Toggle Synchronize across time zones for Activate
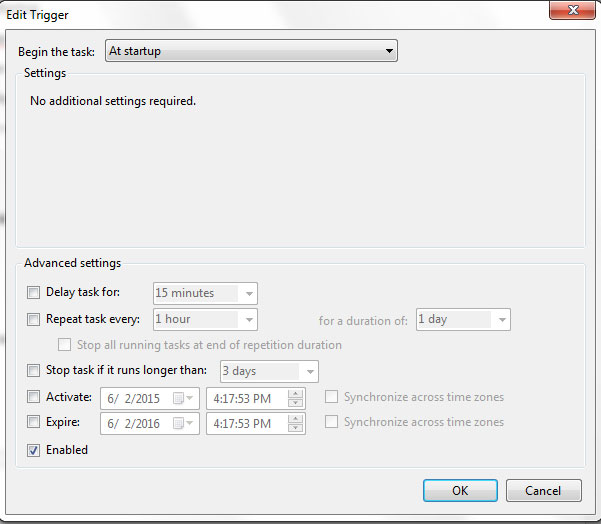The width and height of the screenshot is (601, 524). (x=331, y=397)
